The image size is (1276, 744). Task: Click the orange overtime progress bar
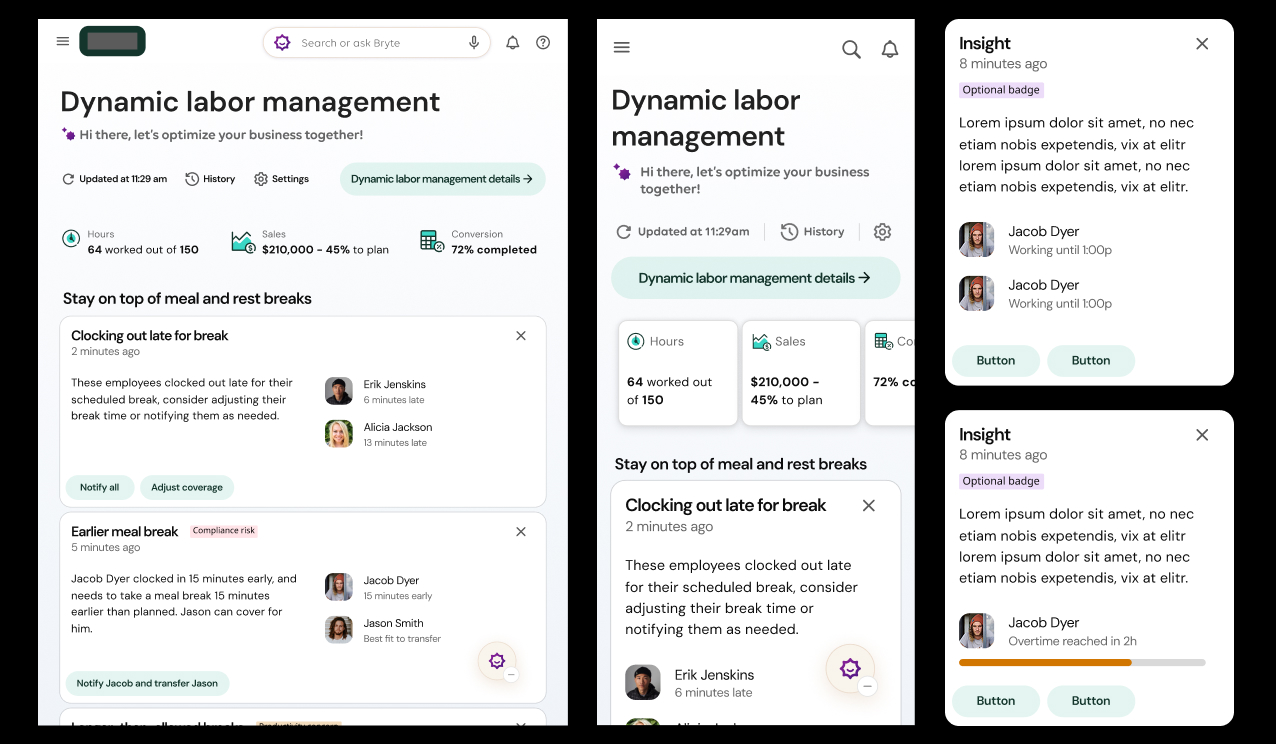pos(1045,662)
